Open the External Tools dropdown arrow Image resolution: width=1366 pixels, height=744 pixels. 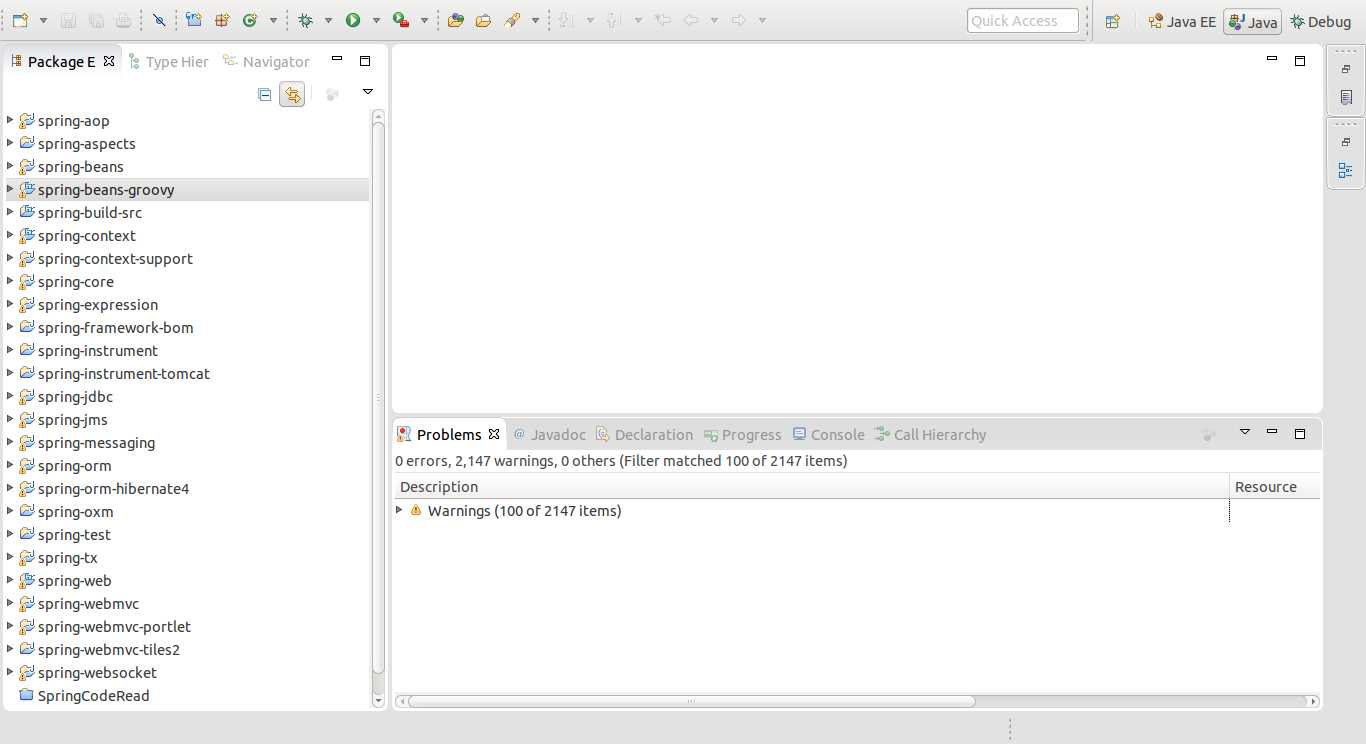[424, 20]
